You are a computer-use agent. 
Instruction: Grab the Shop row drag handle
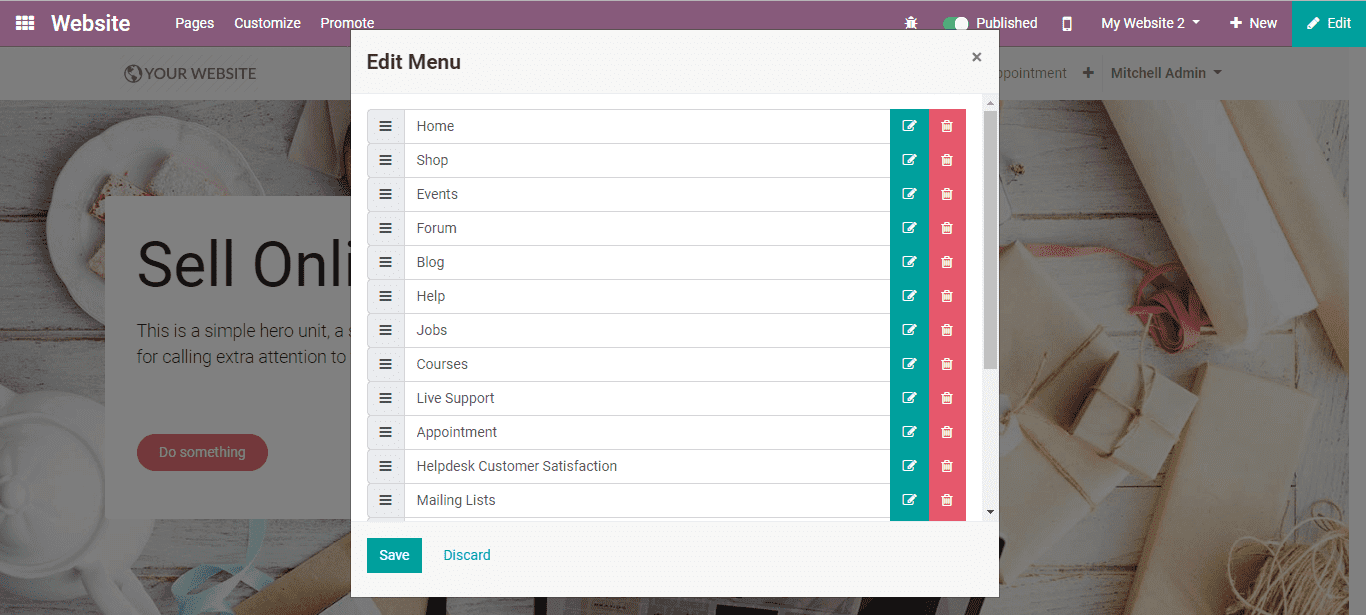click(x=386, y=160)
